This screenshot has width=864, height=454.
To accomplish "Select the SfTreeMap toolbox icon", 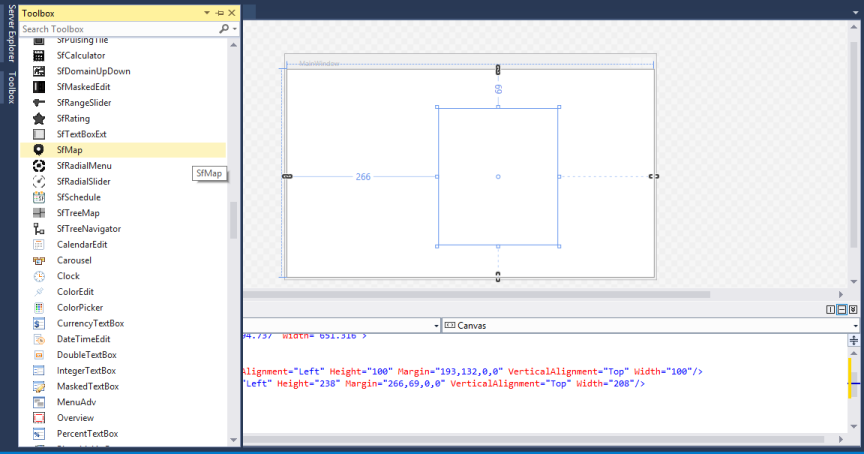I will click(x=39, y=213).
